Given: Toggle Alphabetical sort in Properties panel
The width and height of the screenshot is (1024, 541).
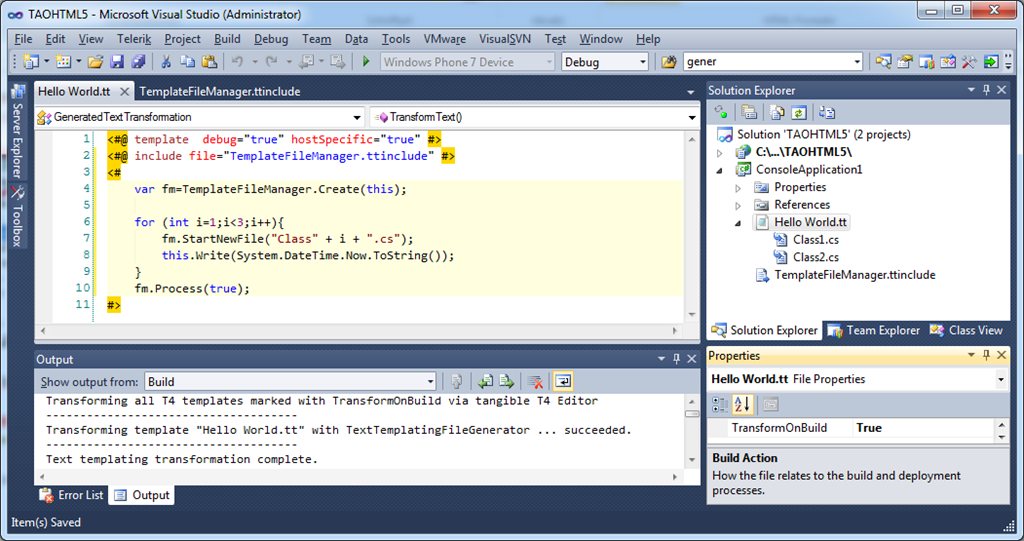Looking at the screenshot, I should pyautogui.click(x=743, y=404).
